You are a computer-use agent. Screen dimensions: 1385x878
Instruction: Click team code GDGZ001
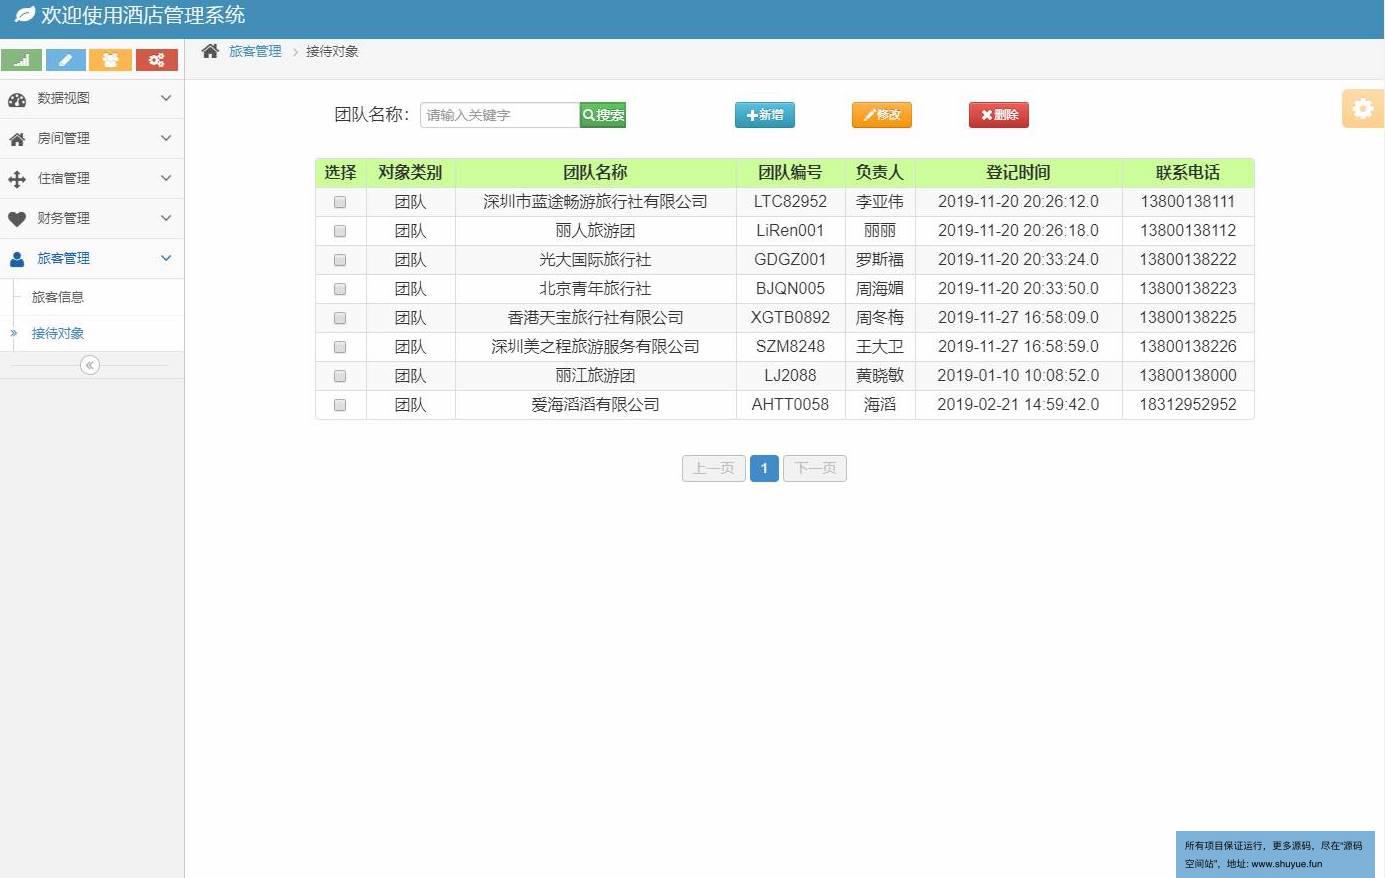(790, 260)
